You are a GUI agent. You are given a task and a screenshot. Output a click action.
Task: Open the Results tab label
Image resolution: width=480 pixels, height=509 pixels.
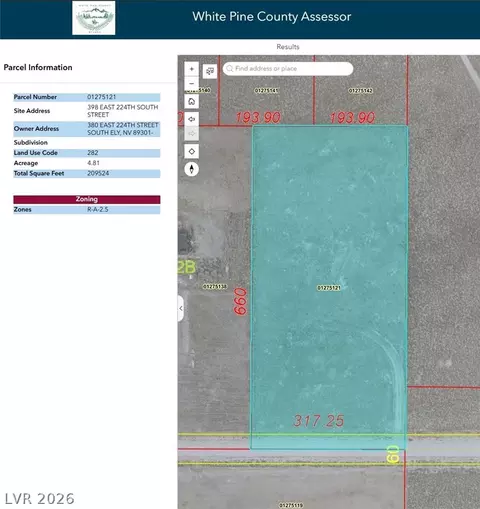288,47
